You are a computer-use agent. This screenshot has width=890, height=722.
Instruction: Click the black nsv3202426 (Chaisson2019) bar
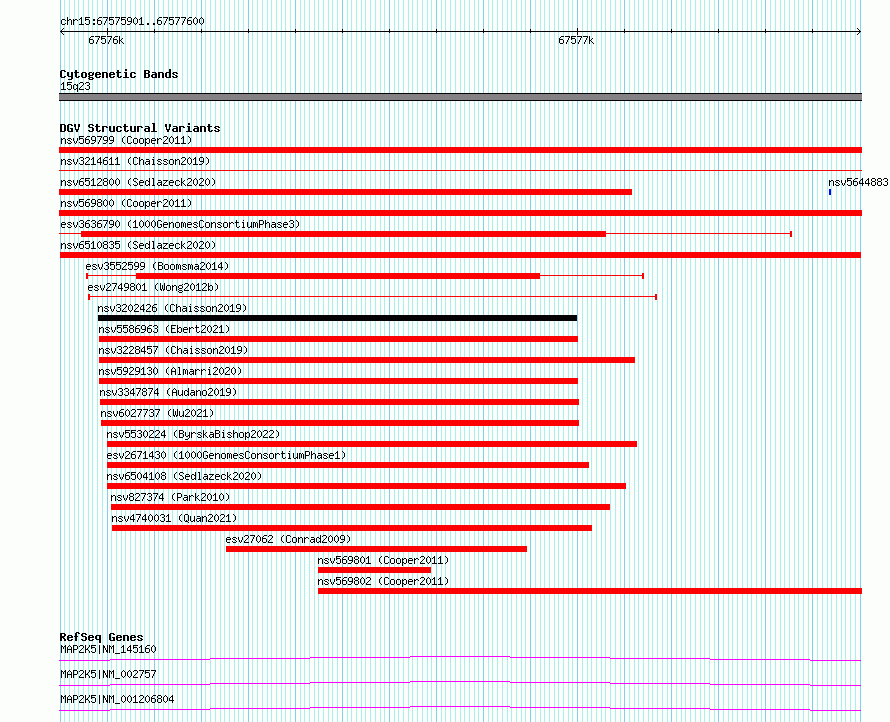[x=337, y=318]
